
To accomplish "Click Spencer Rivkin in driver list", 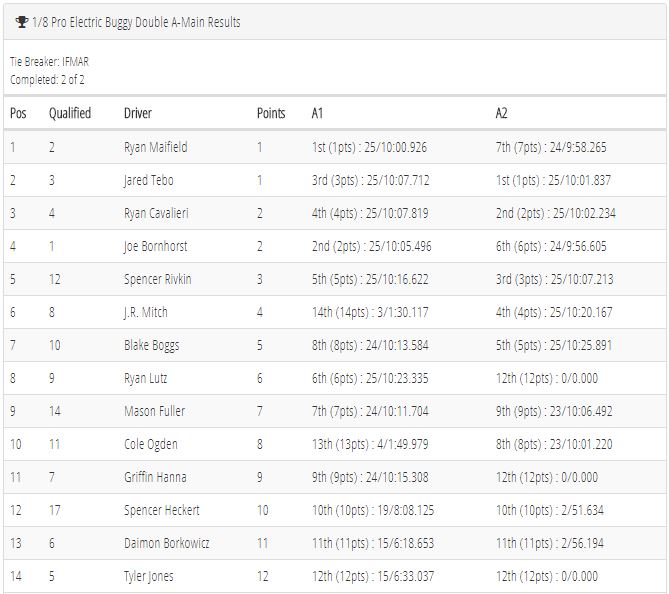I will pyautogui.click(x=157, y=279).
